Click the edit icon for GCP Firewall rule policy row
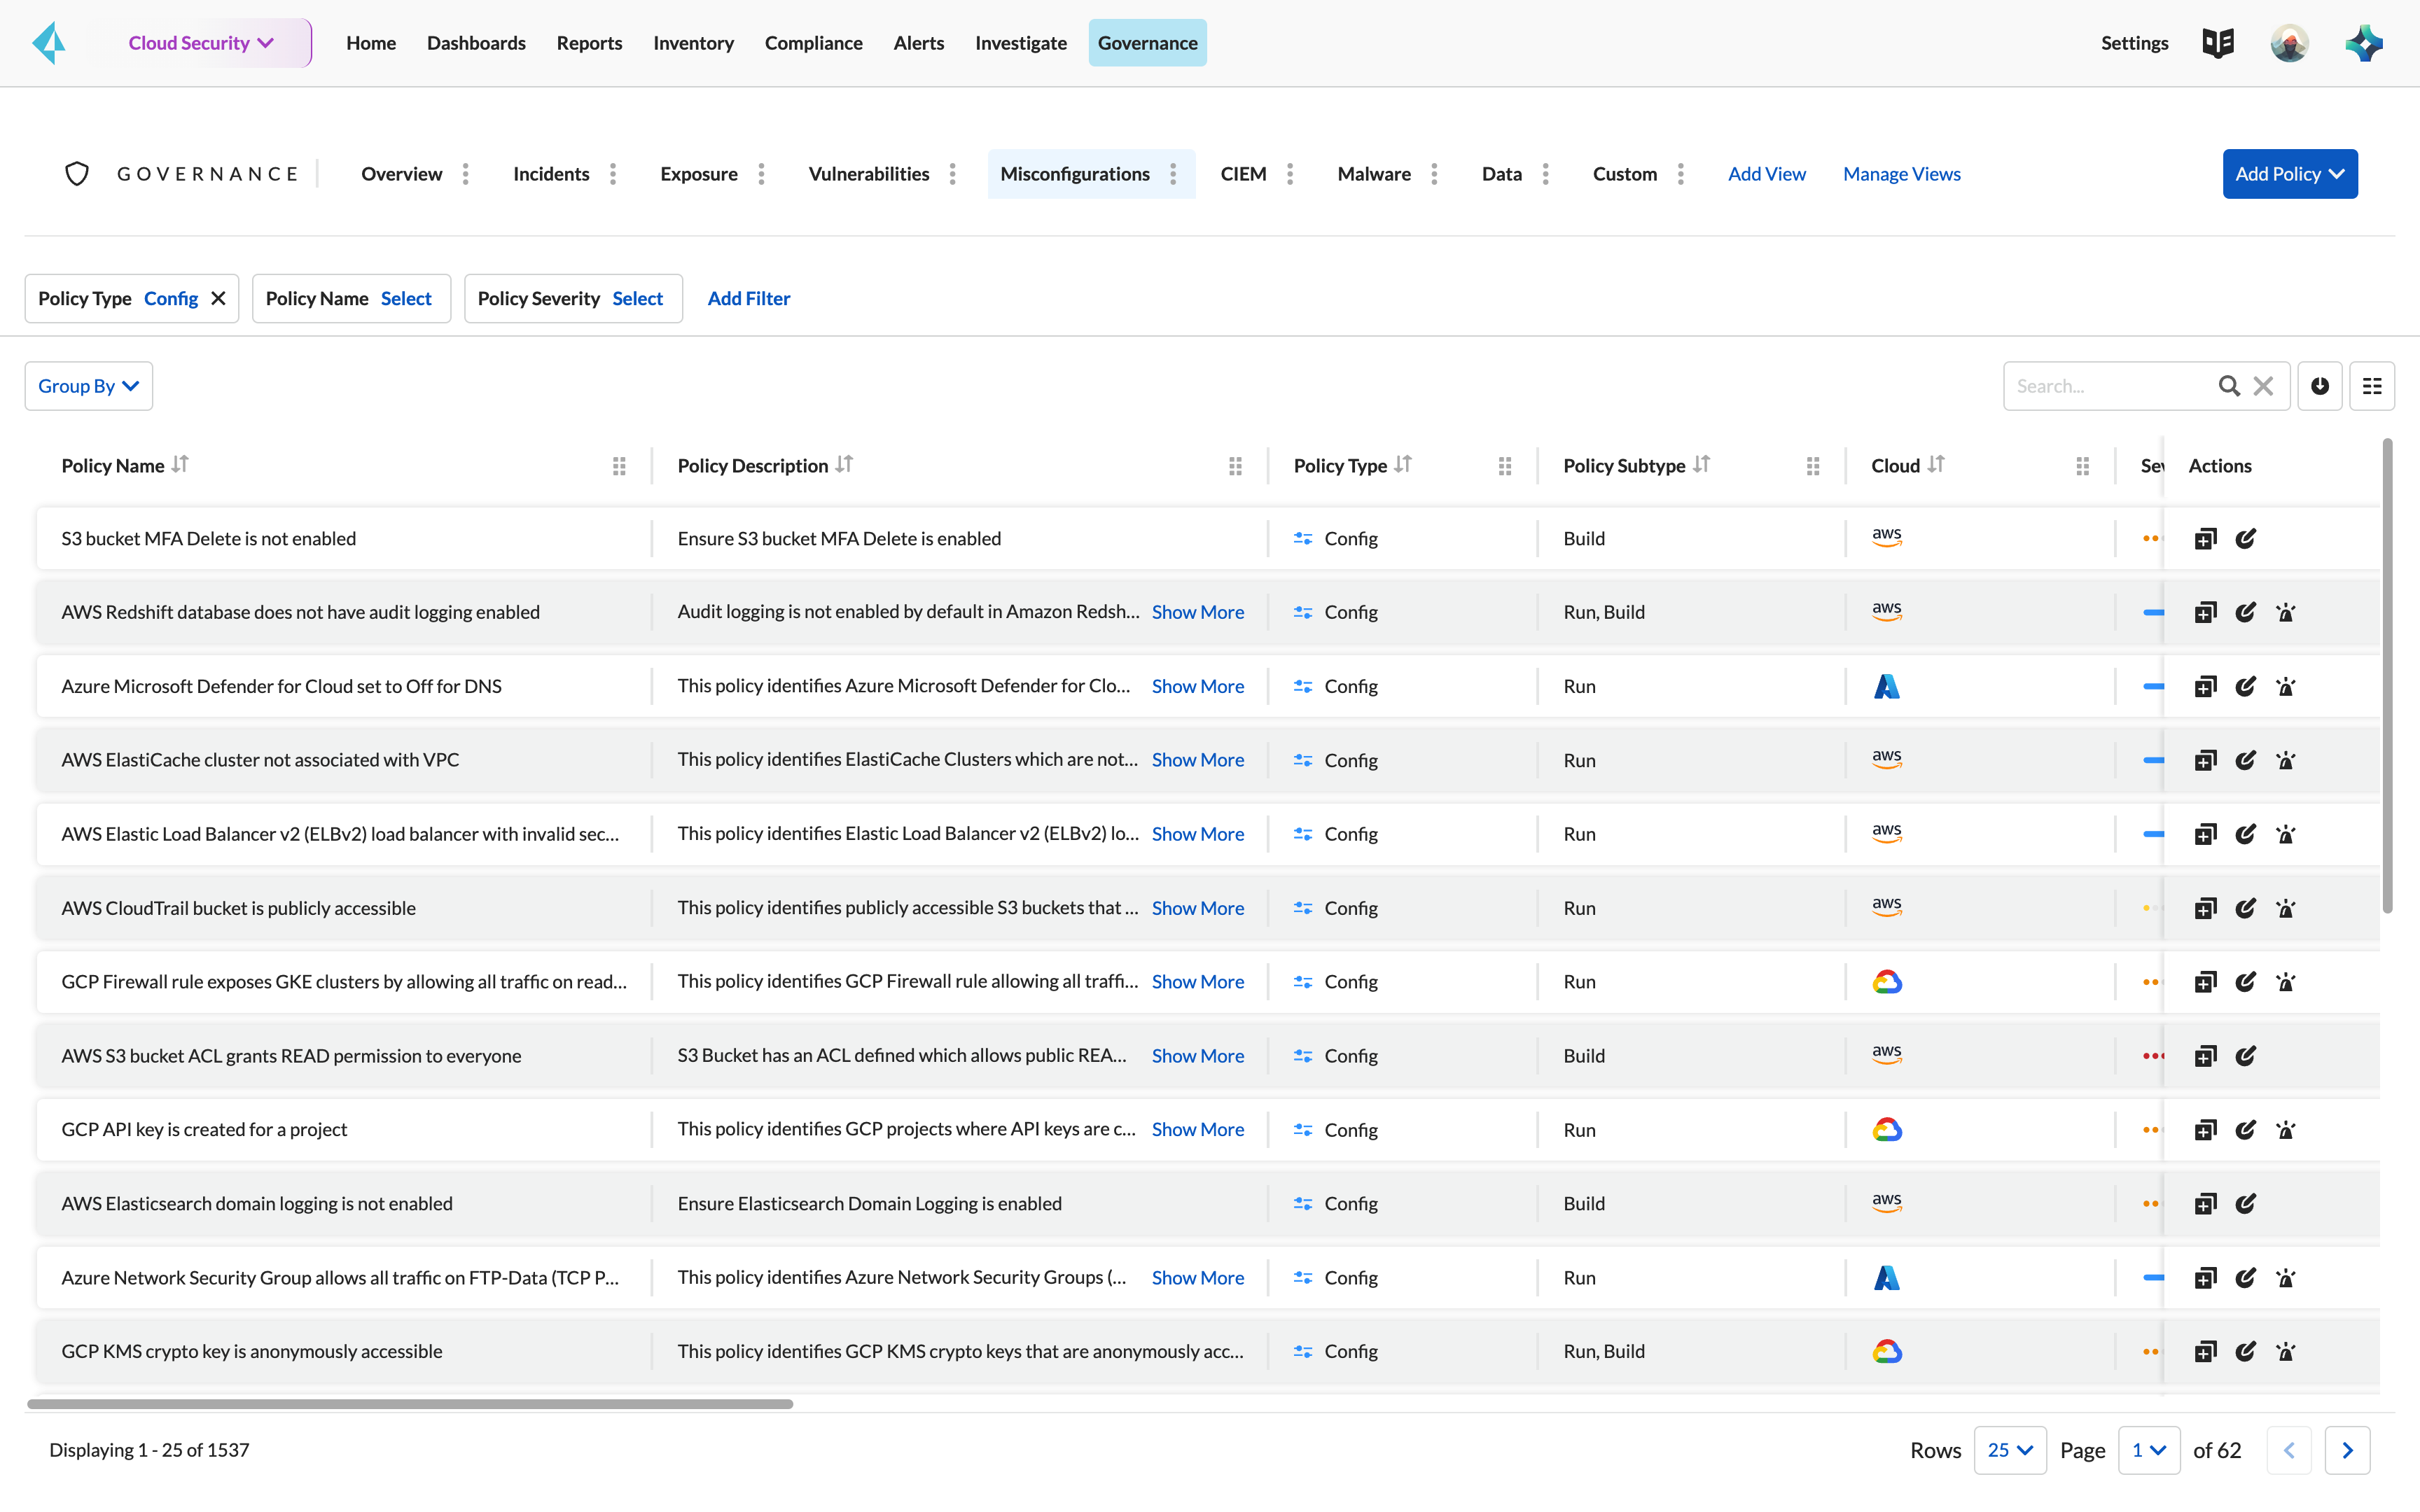 [x=2246, y=981]
